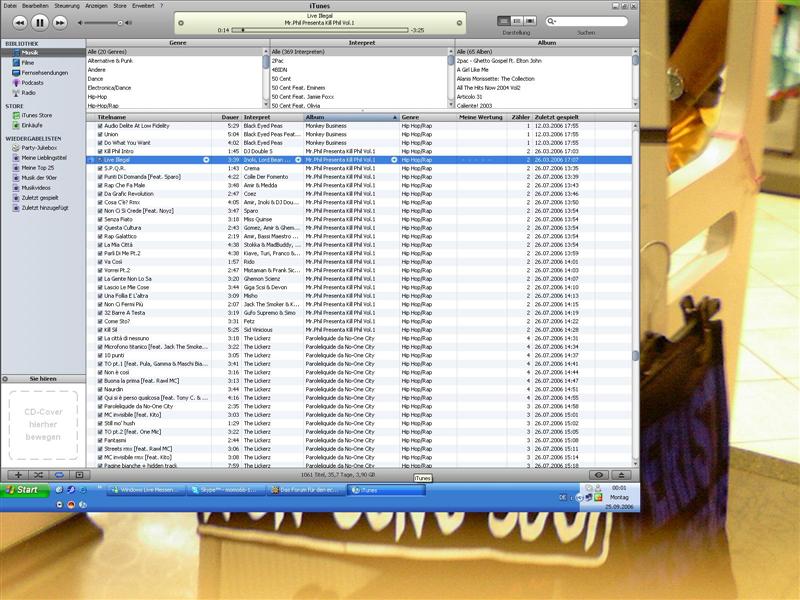The image size is (800, 600).
Task: Open the Bearbeiten menu
Action: tap(35, 5)
